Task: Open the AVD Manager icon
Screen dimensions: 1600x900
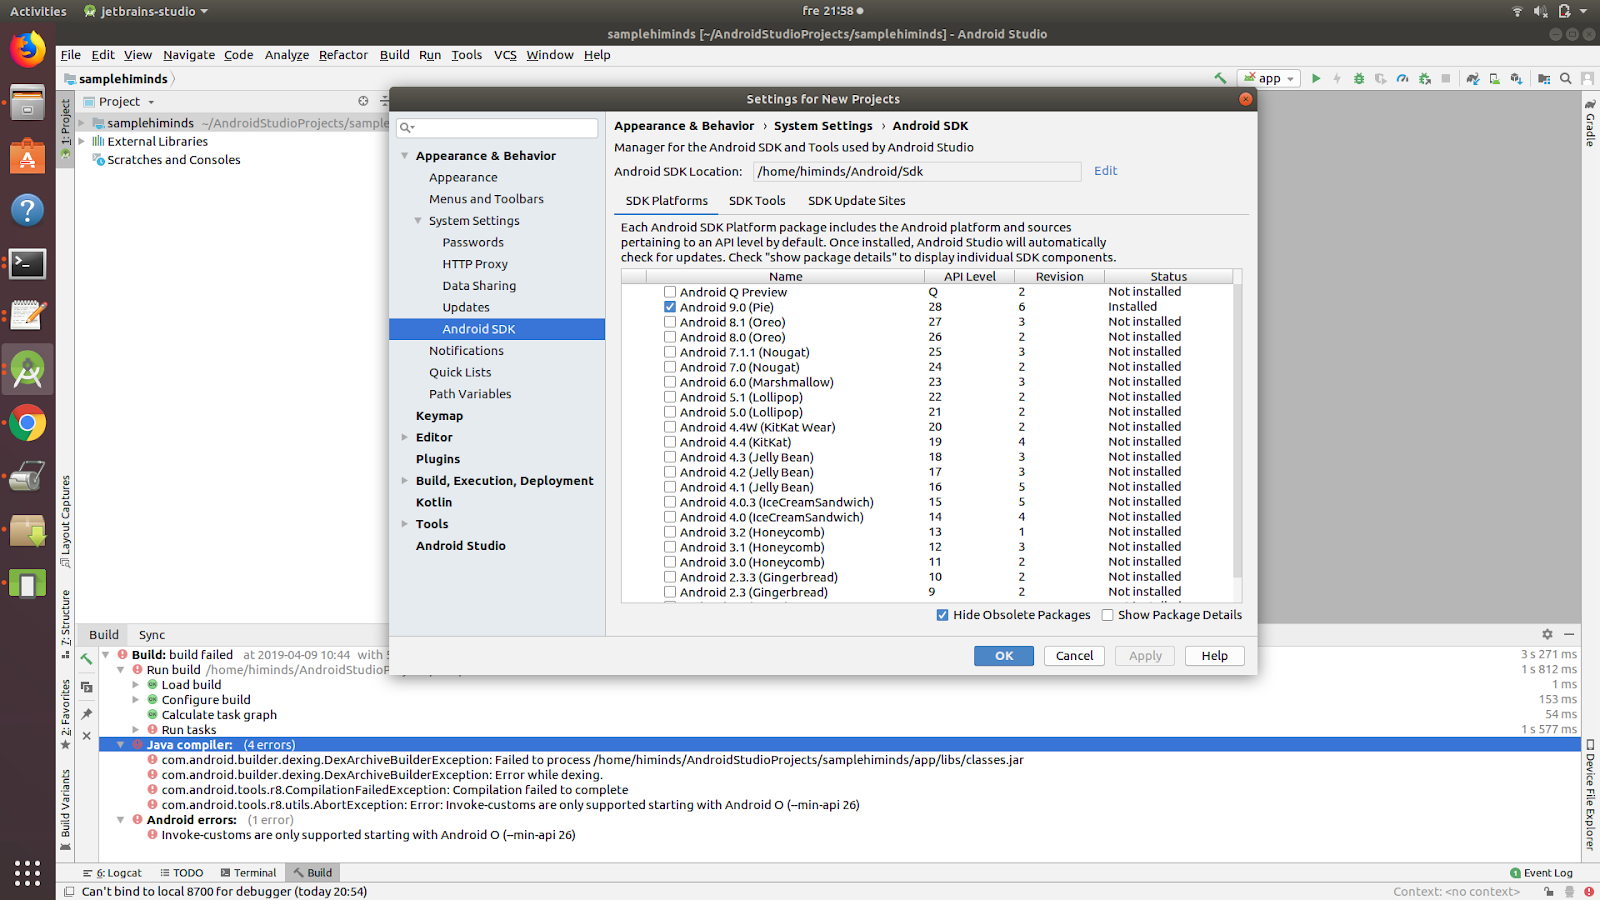Action: click(x=1494, y=78)
